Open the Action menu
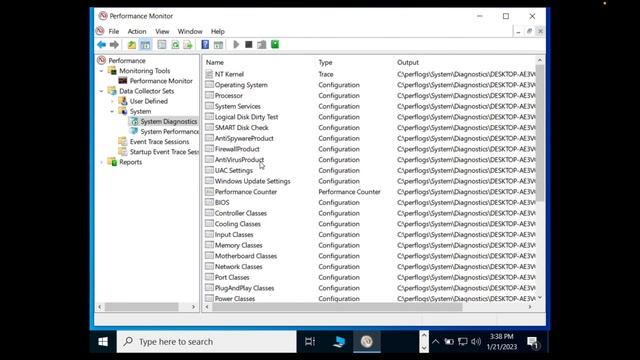 point(137,31)
